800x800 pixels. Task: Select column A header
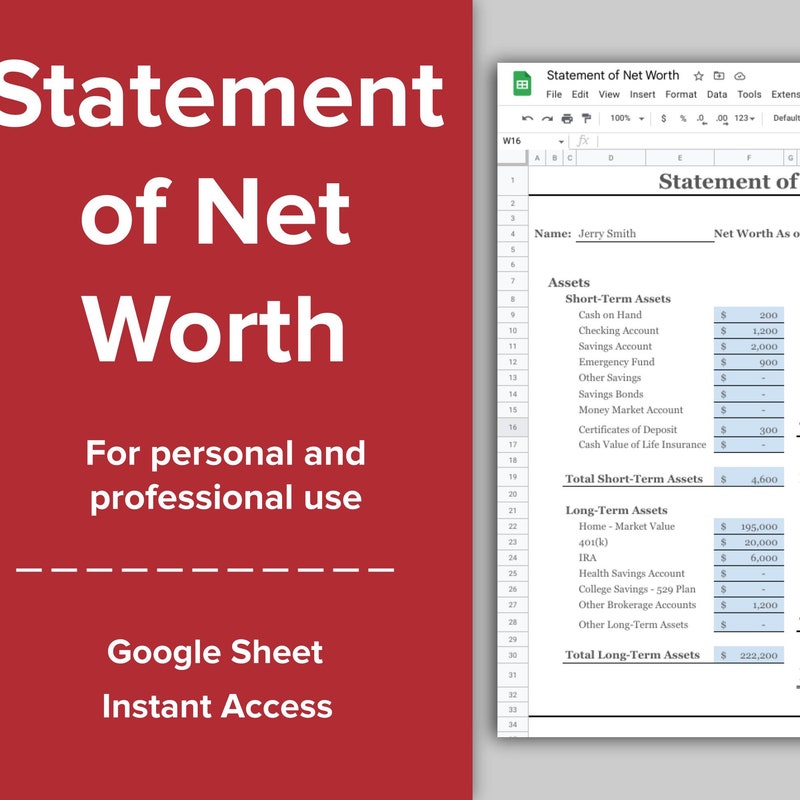pyautogui.click(x=537, y=158)
